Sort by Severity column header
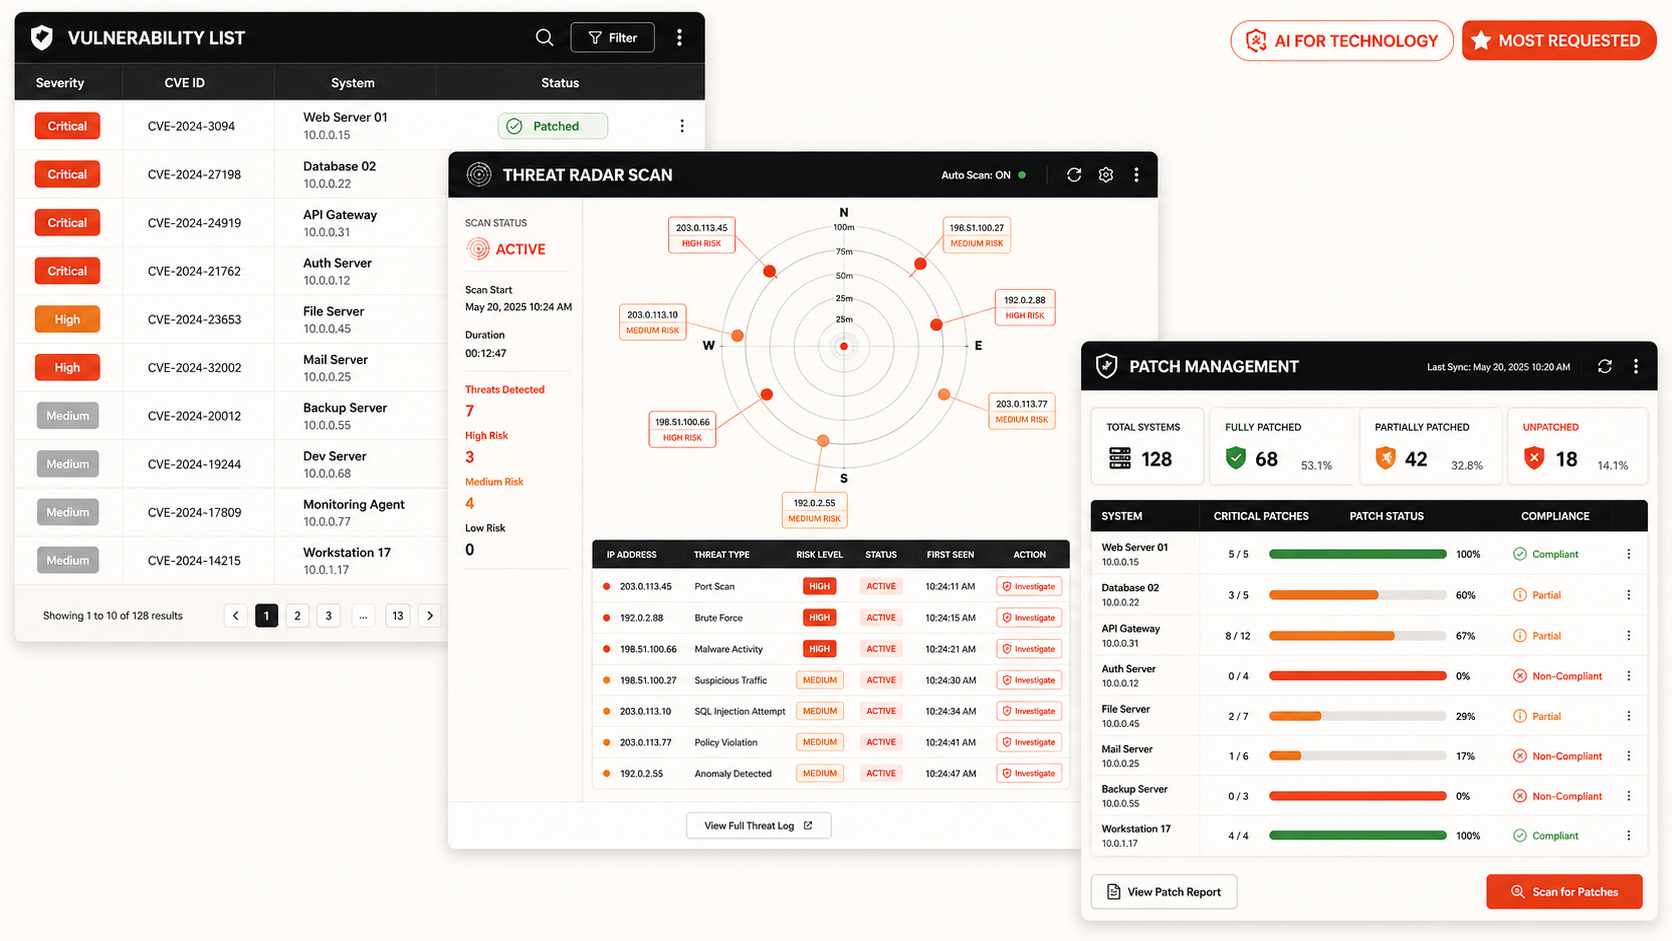The height and width of the screenshot is (941, 1672). pyautogui.click(x=60, y=83)
